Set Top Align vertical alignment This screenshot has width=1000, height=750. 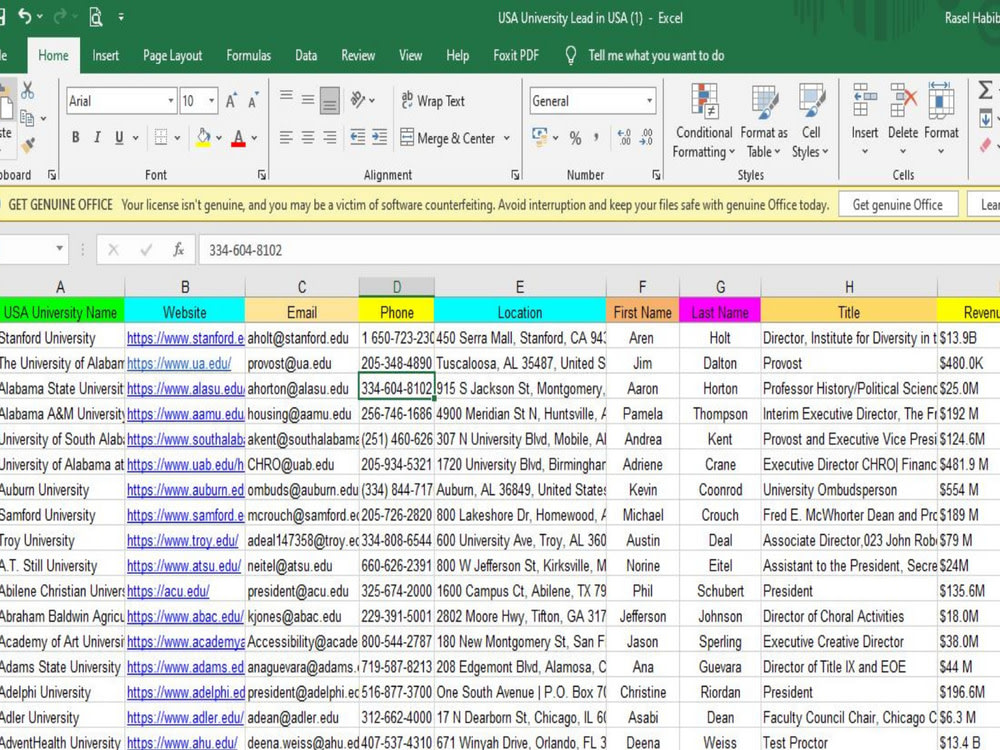(x=286, y=97)
